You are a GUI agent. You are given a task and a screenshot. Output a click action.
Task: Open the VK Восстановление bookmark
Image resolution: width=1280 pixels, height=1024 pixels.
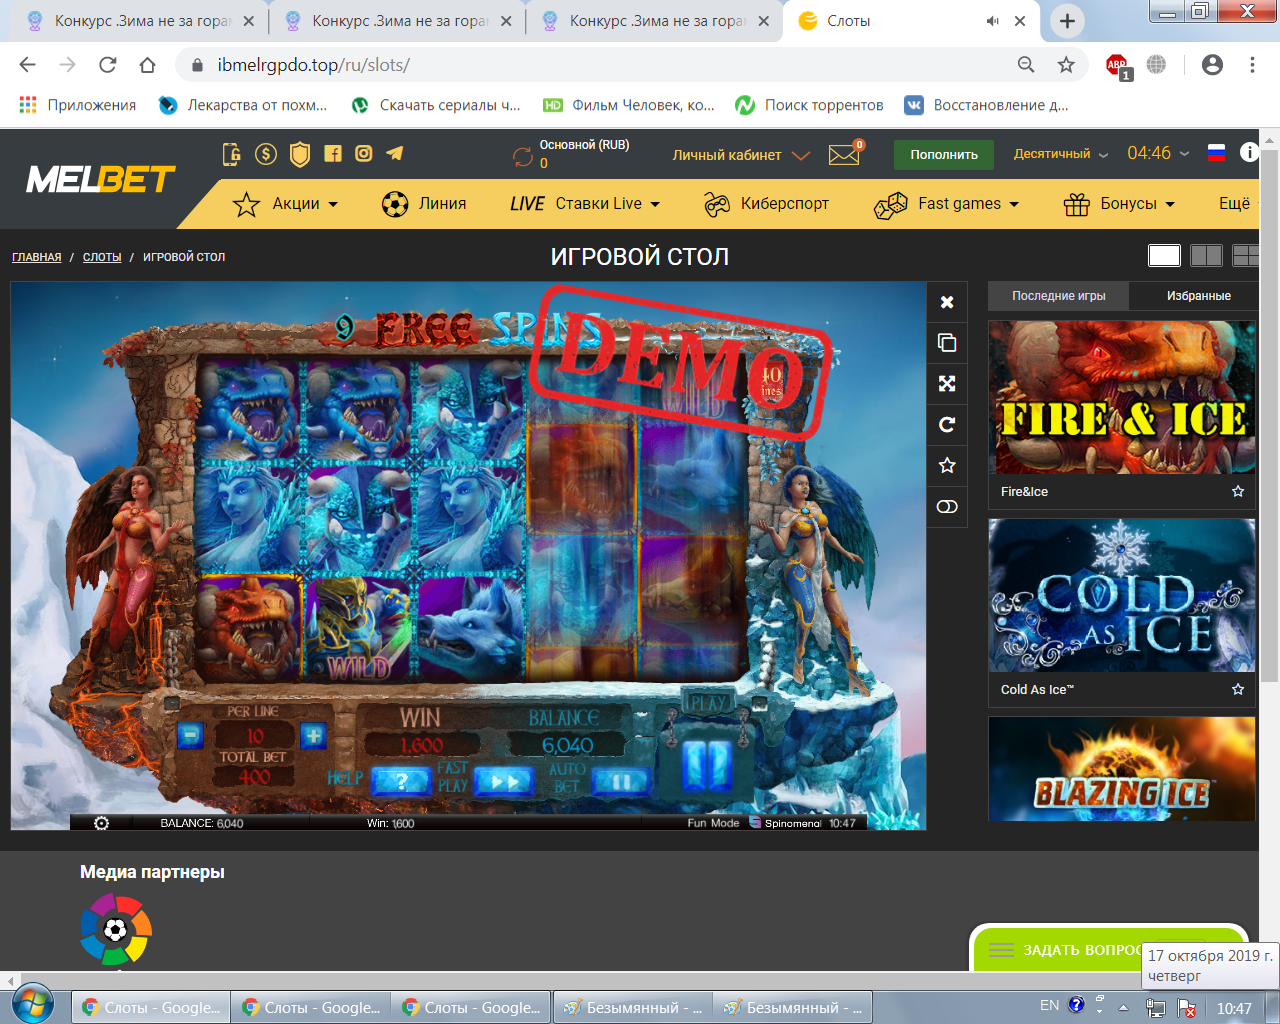[x=986, y=105]
